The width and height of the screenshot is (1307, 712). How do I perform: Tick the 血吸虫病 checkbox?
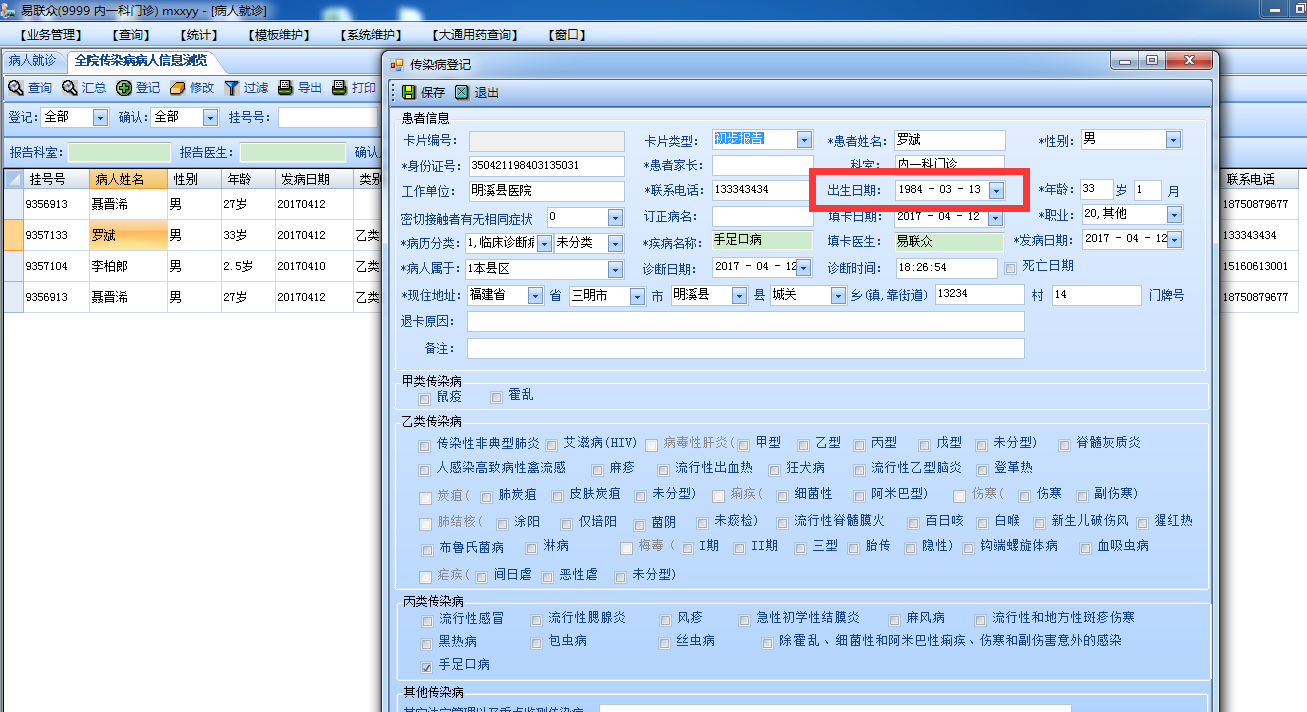pos(1086,548)
